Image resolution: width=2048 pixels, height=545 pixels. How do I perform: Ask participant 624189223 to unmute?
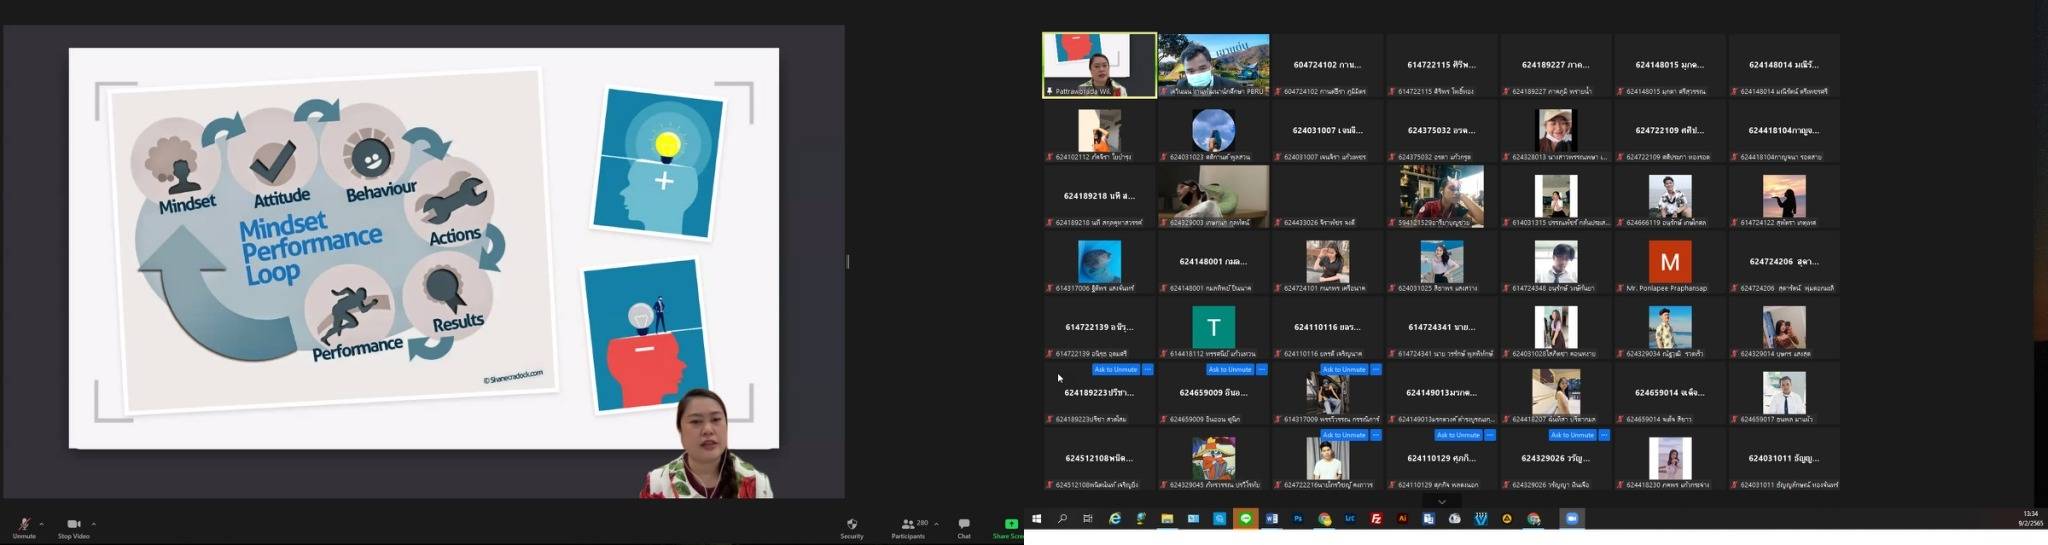[x=1115, y=370]
